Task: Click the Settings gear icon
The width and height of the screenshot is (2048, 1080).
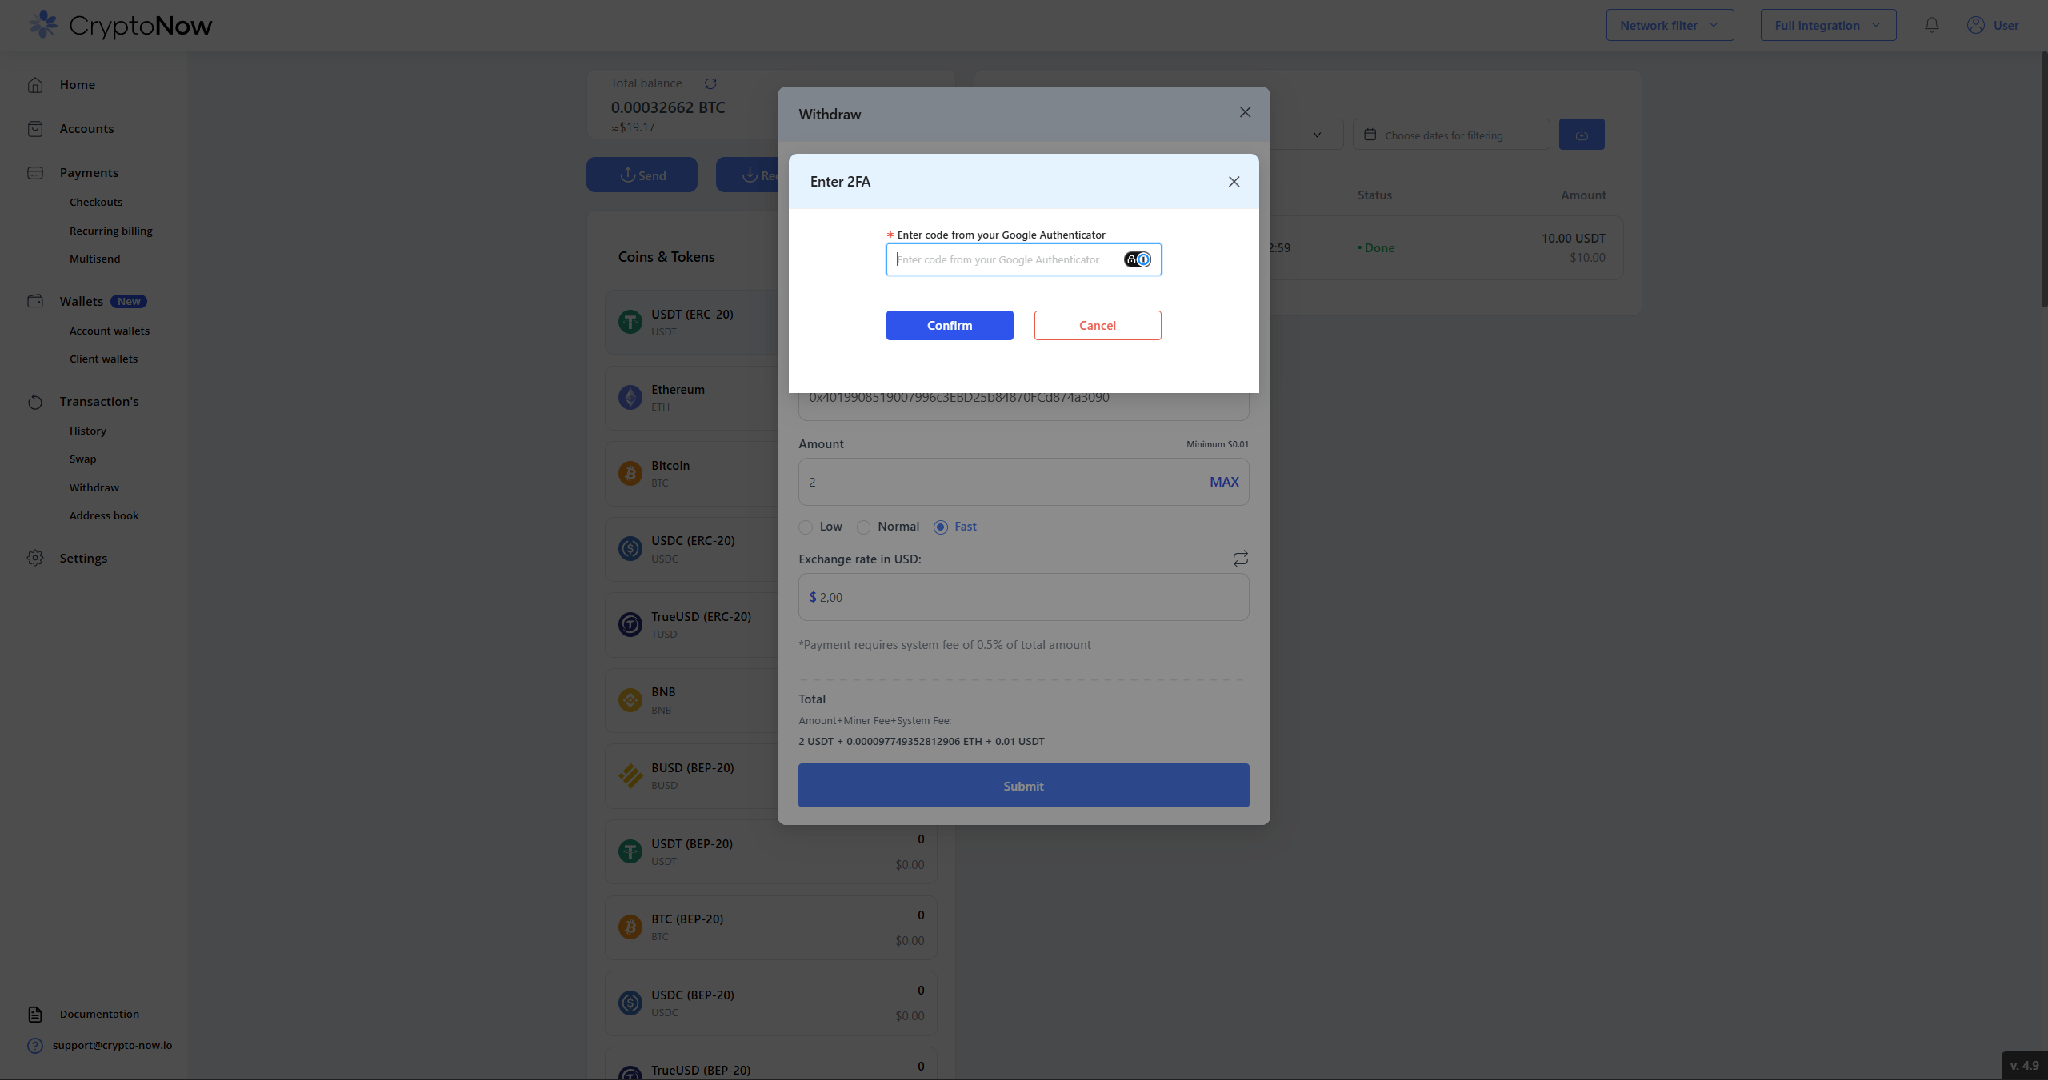Action: tap(35, 558)
